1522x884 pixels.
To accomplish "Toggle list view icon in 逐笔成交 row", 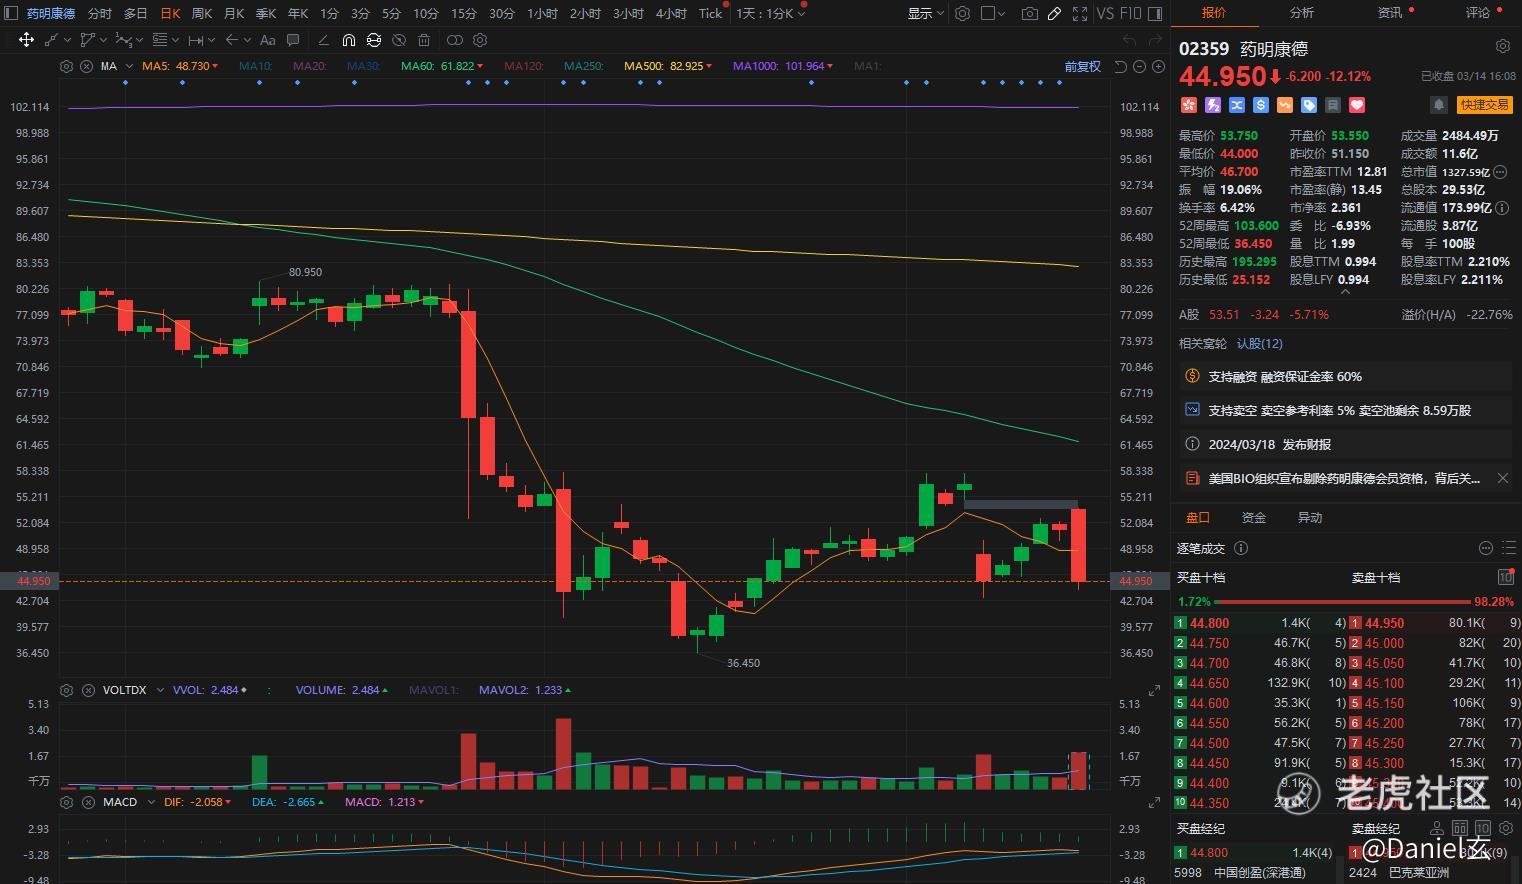I will [x=1509, y=548].
